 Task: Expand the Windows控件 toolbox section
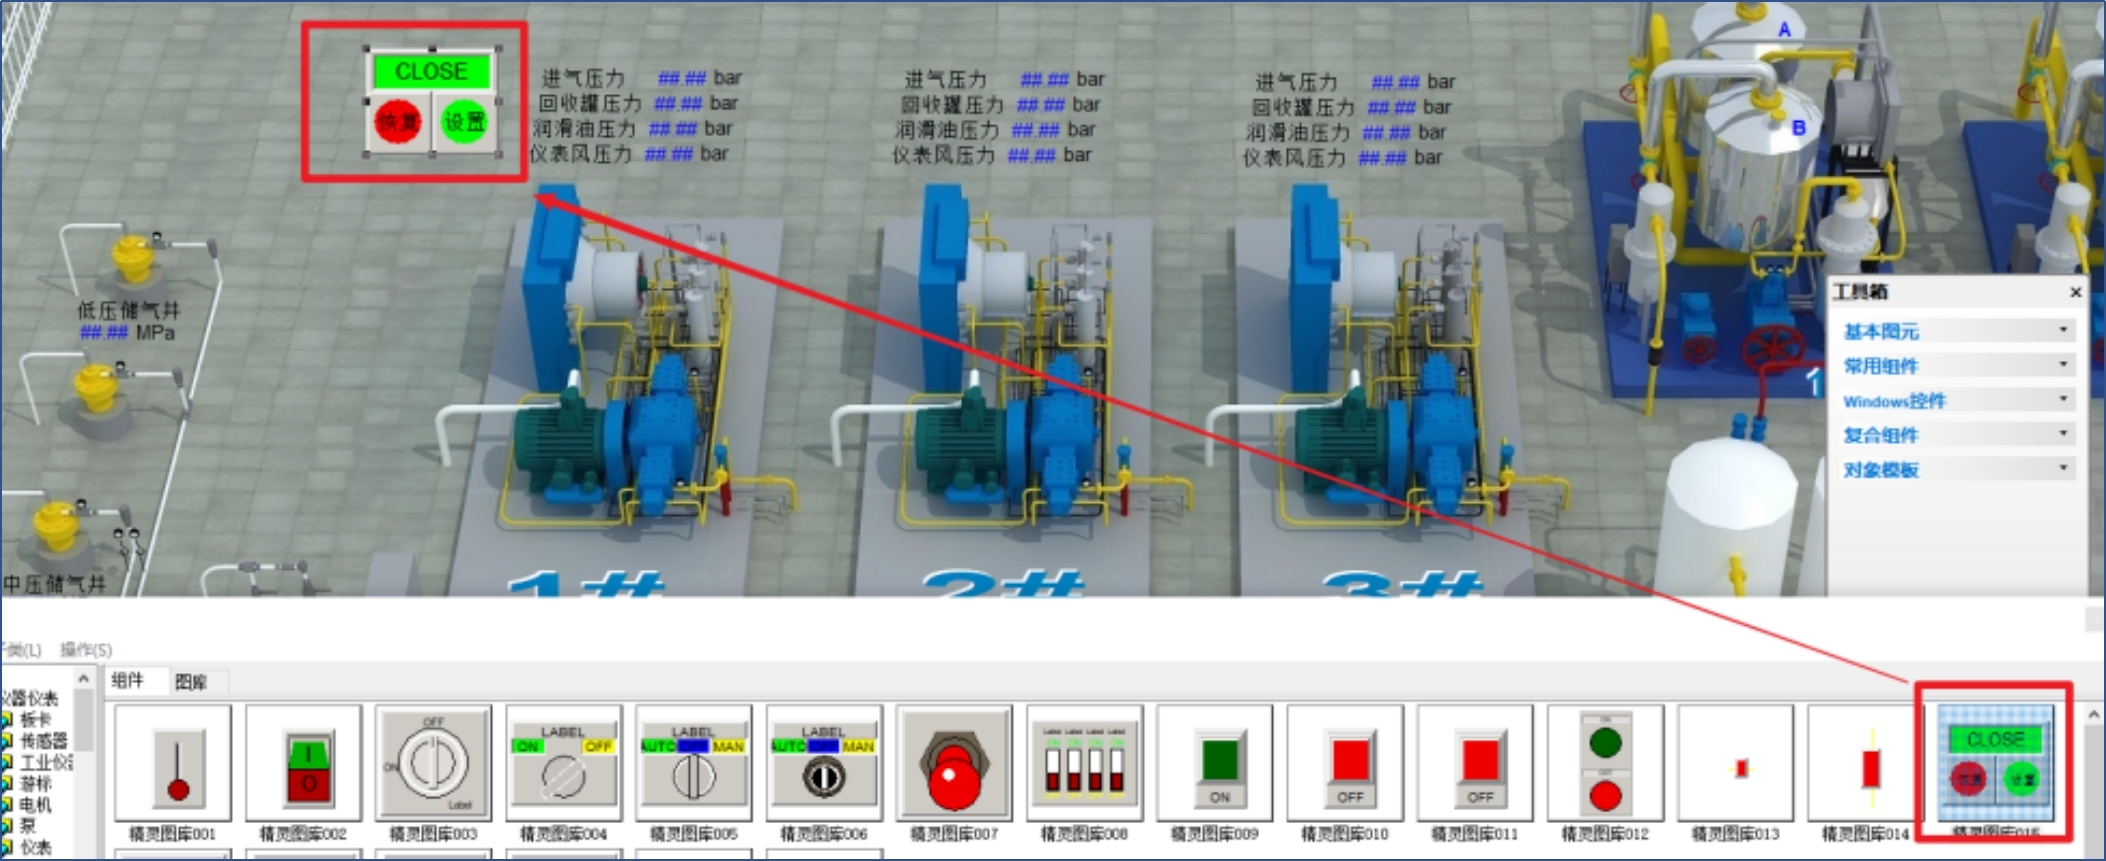pos(1955,401)
